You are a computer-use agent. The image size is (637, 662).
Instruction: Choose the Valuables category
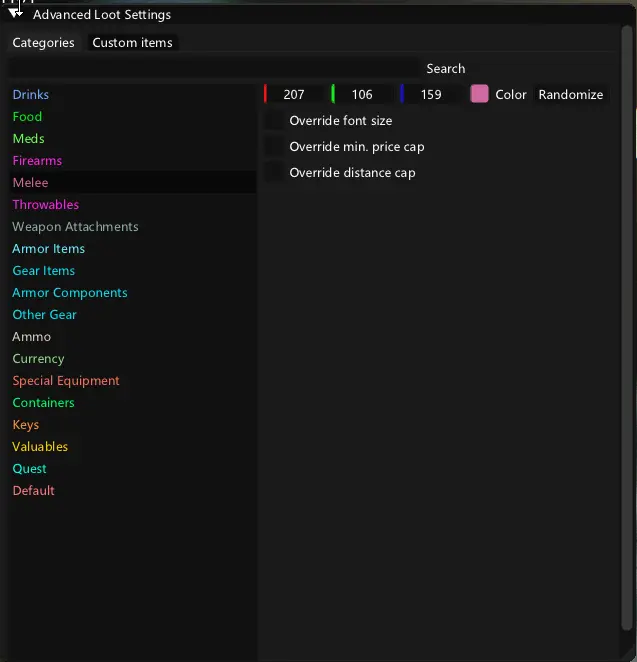[40, 447]
